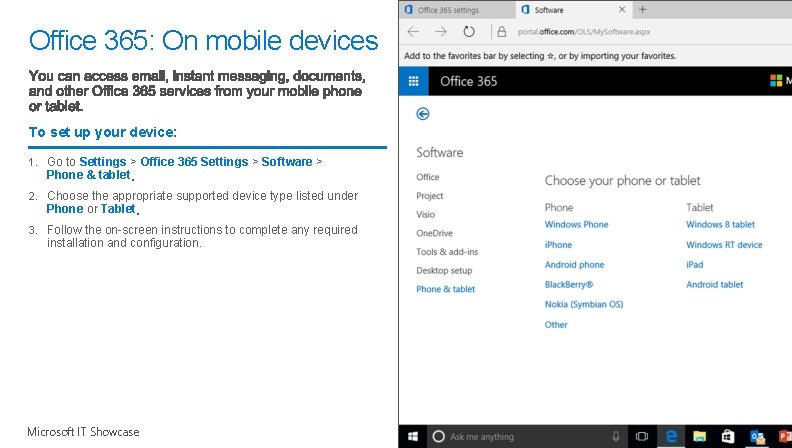The image size is (792, 448).
Task: Choose the Nokia (Symbian OS) link
Action: coord(584,305)
